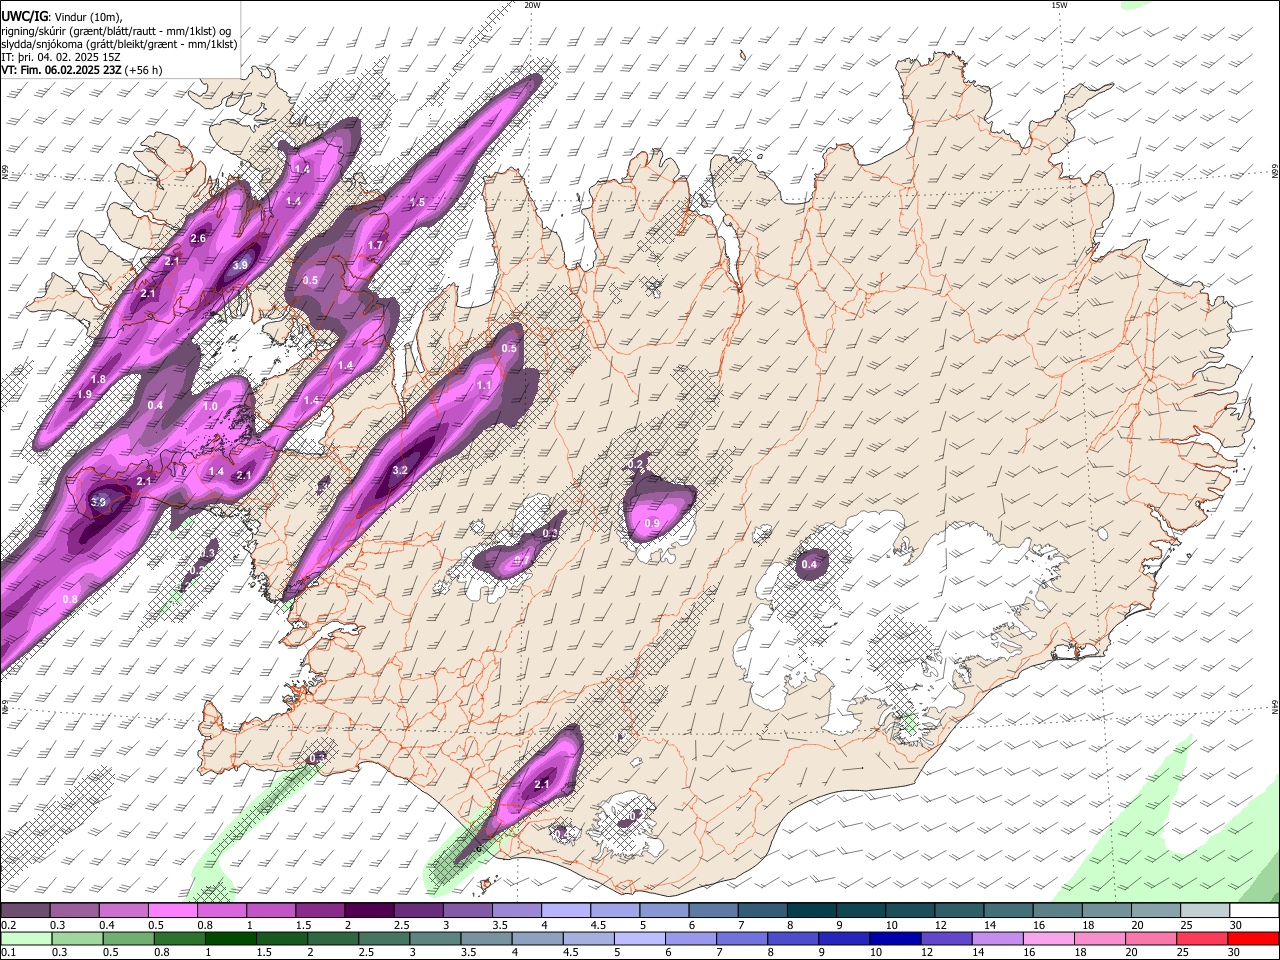The image size is (1280, 960).
Task: Pick the white upper swatch after 30
Action: [x=1255, y=911]
